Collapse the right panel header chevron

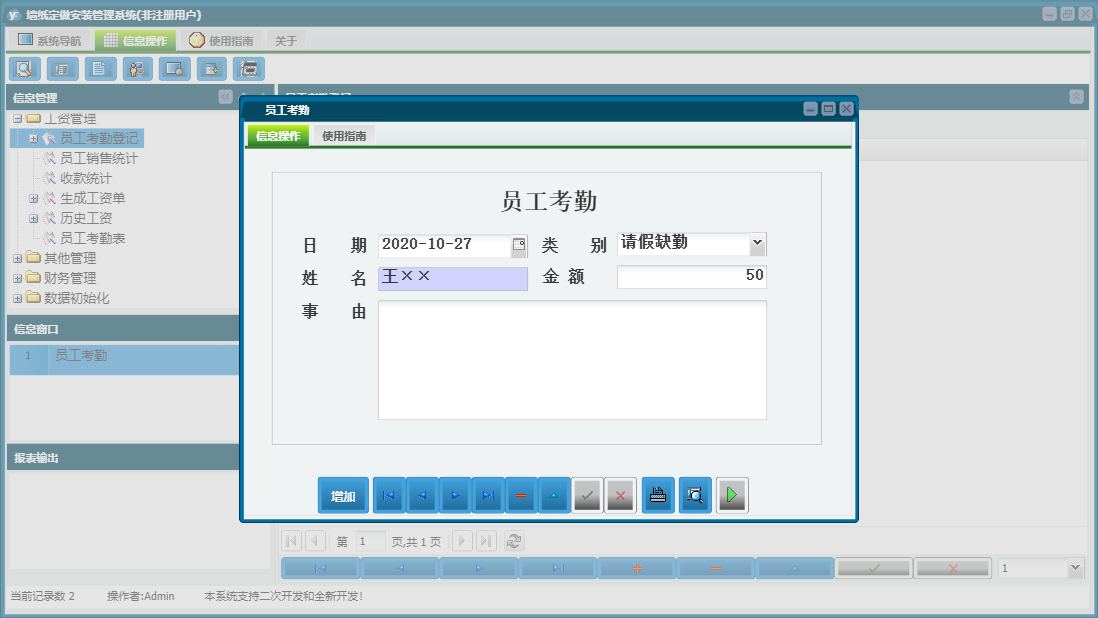click(1077, 97)
